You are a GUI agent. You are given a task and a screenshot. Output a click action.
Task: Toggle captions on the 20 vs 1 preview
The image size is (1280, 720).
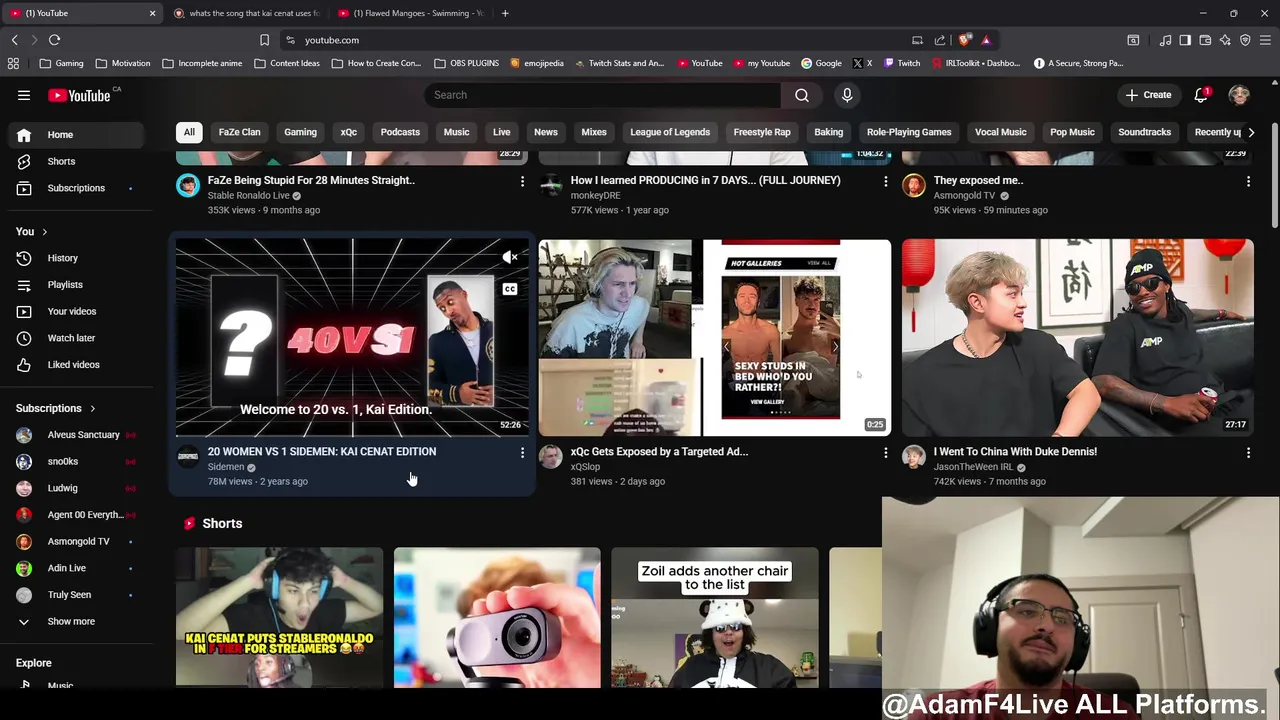(510, 289)
